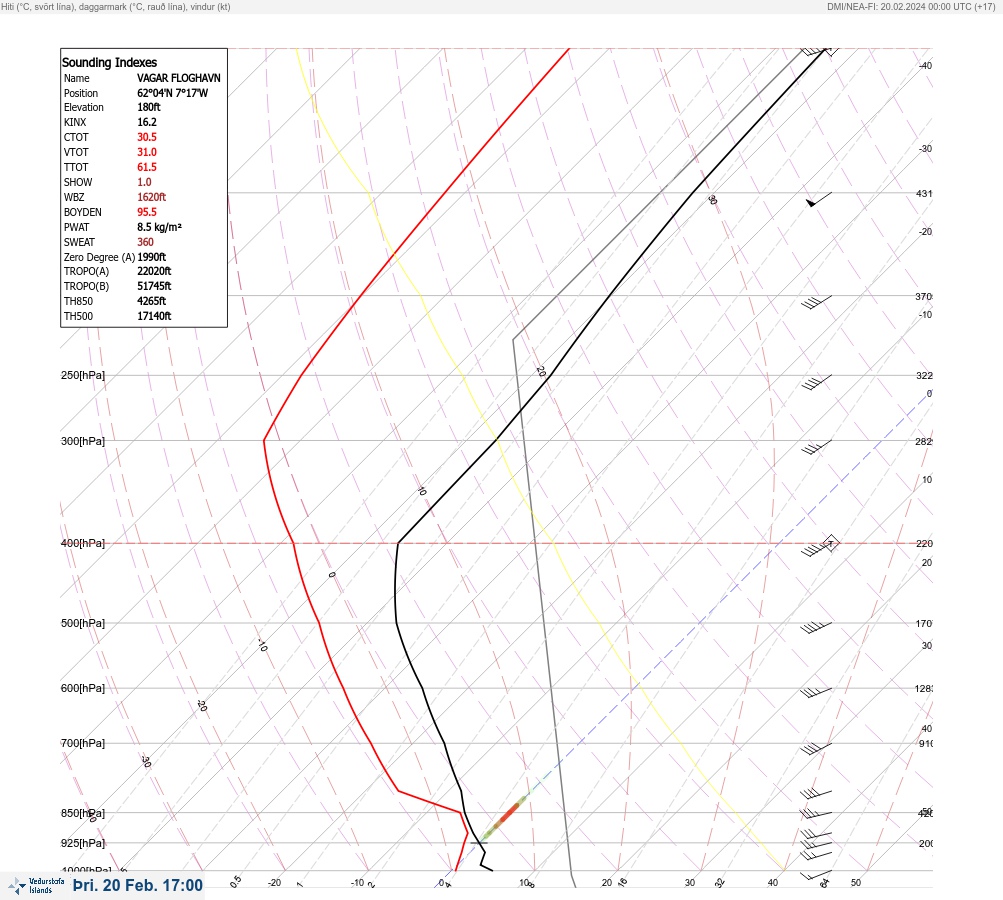The width and height of the screenshot is (1003, 900).
Task: Click the Vedurstofa Islands logo
Action: (x=36, y=885)
